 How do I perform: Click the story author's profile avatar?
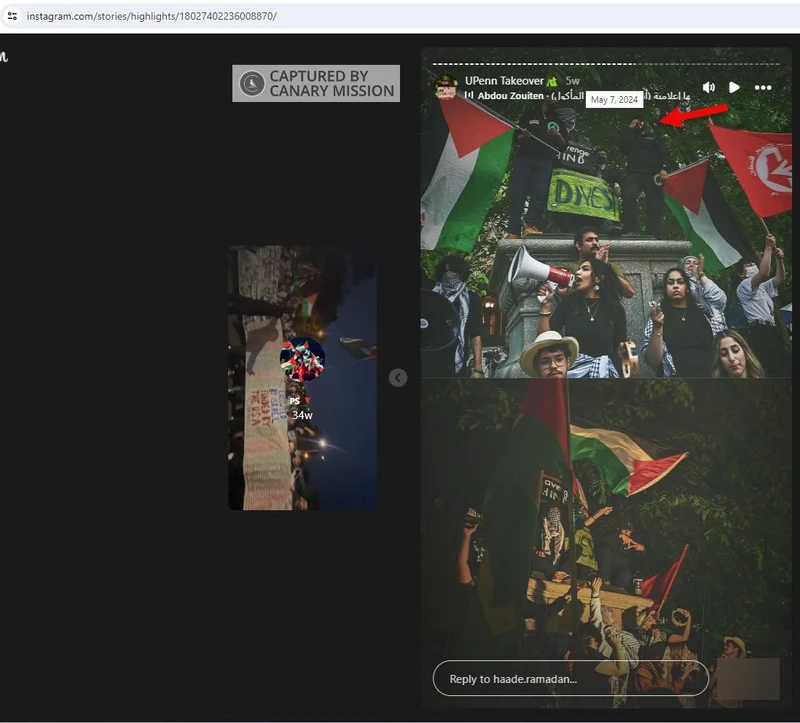pyautogui.click(x=446, y=87)
